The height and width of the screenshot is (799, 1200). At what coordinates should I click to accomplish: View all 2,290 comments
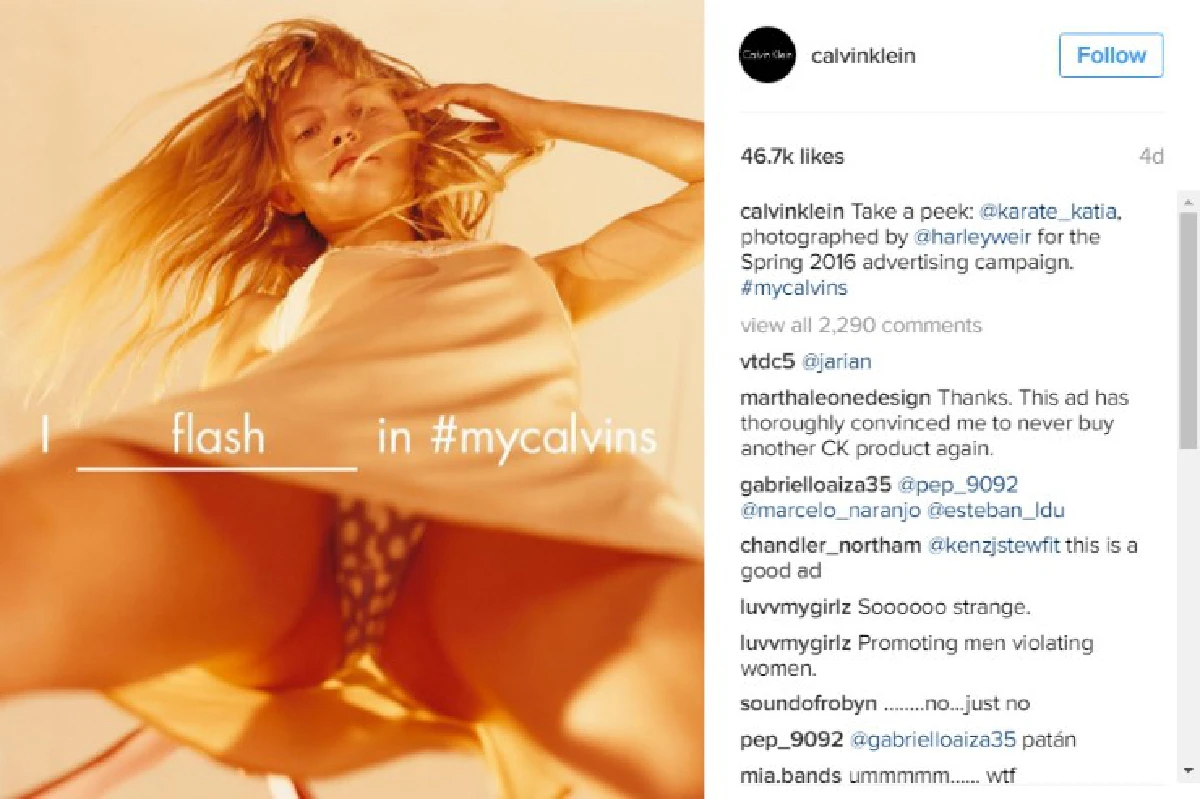(861, 325)
